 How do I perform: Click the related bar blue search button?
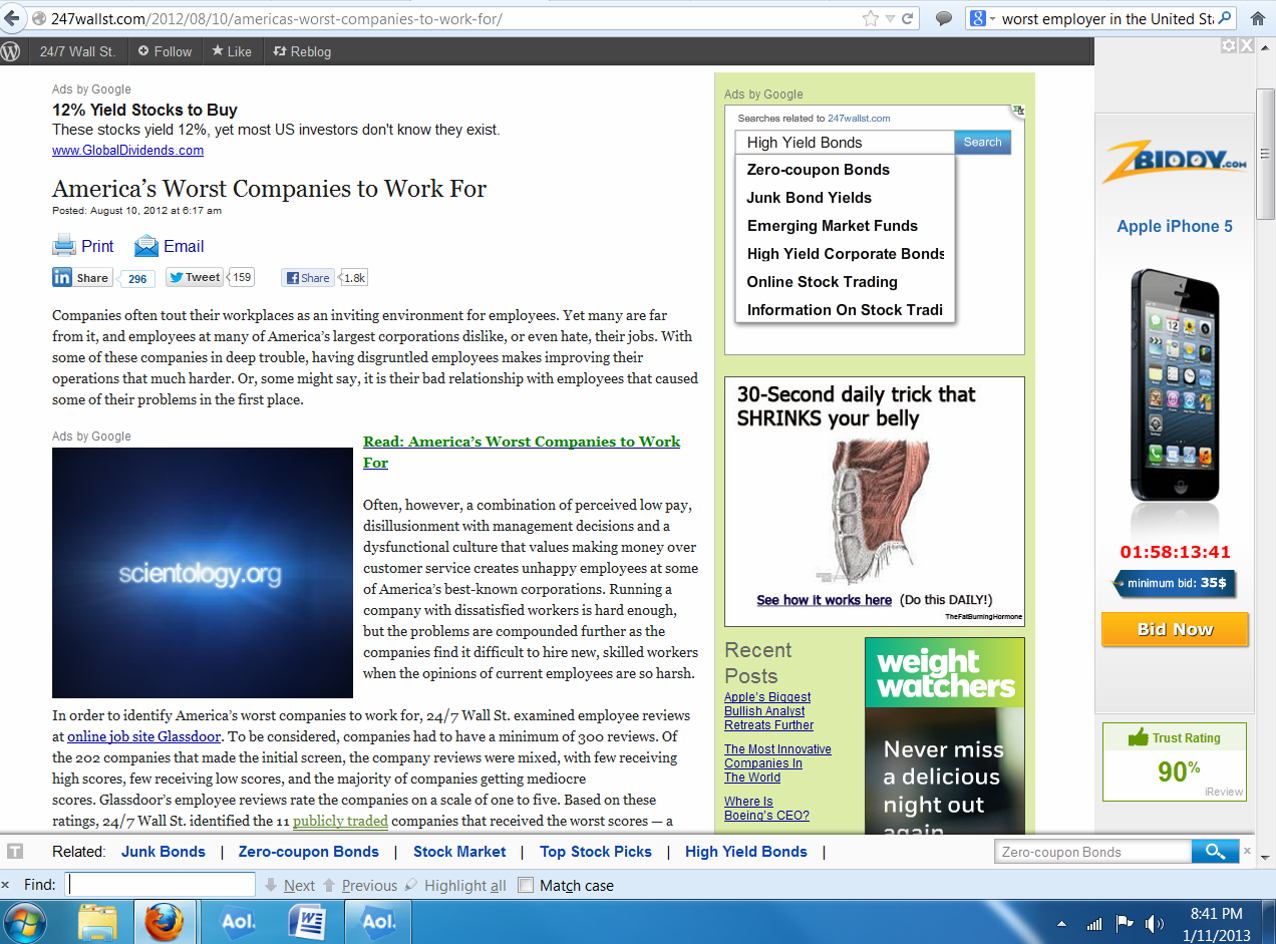(1215, 852)
